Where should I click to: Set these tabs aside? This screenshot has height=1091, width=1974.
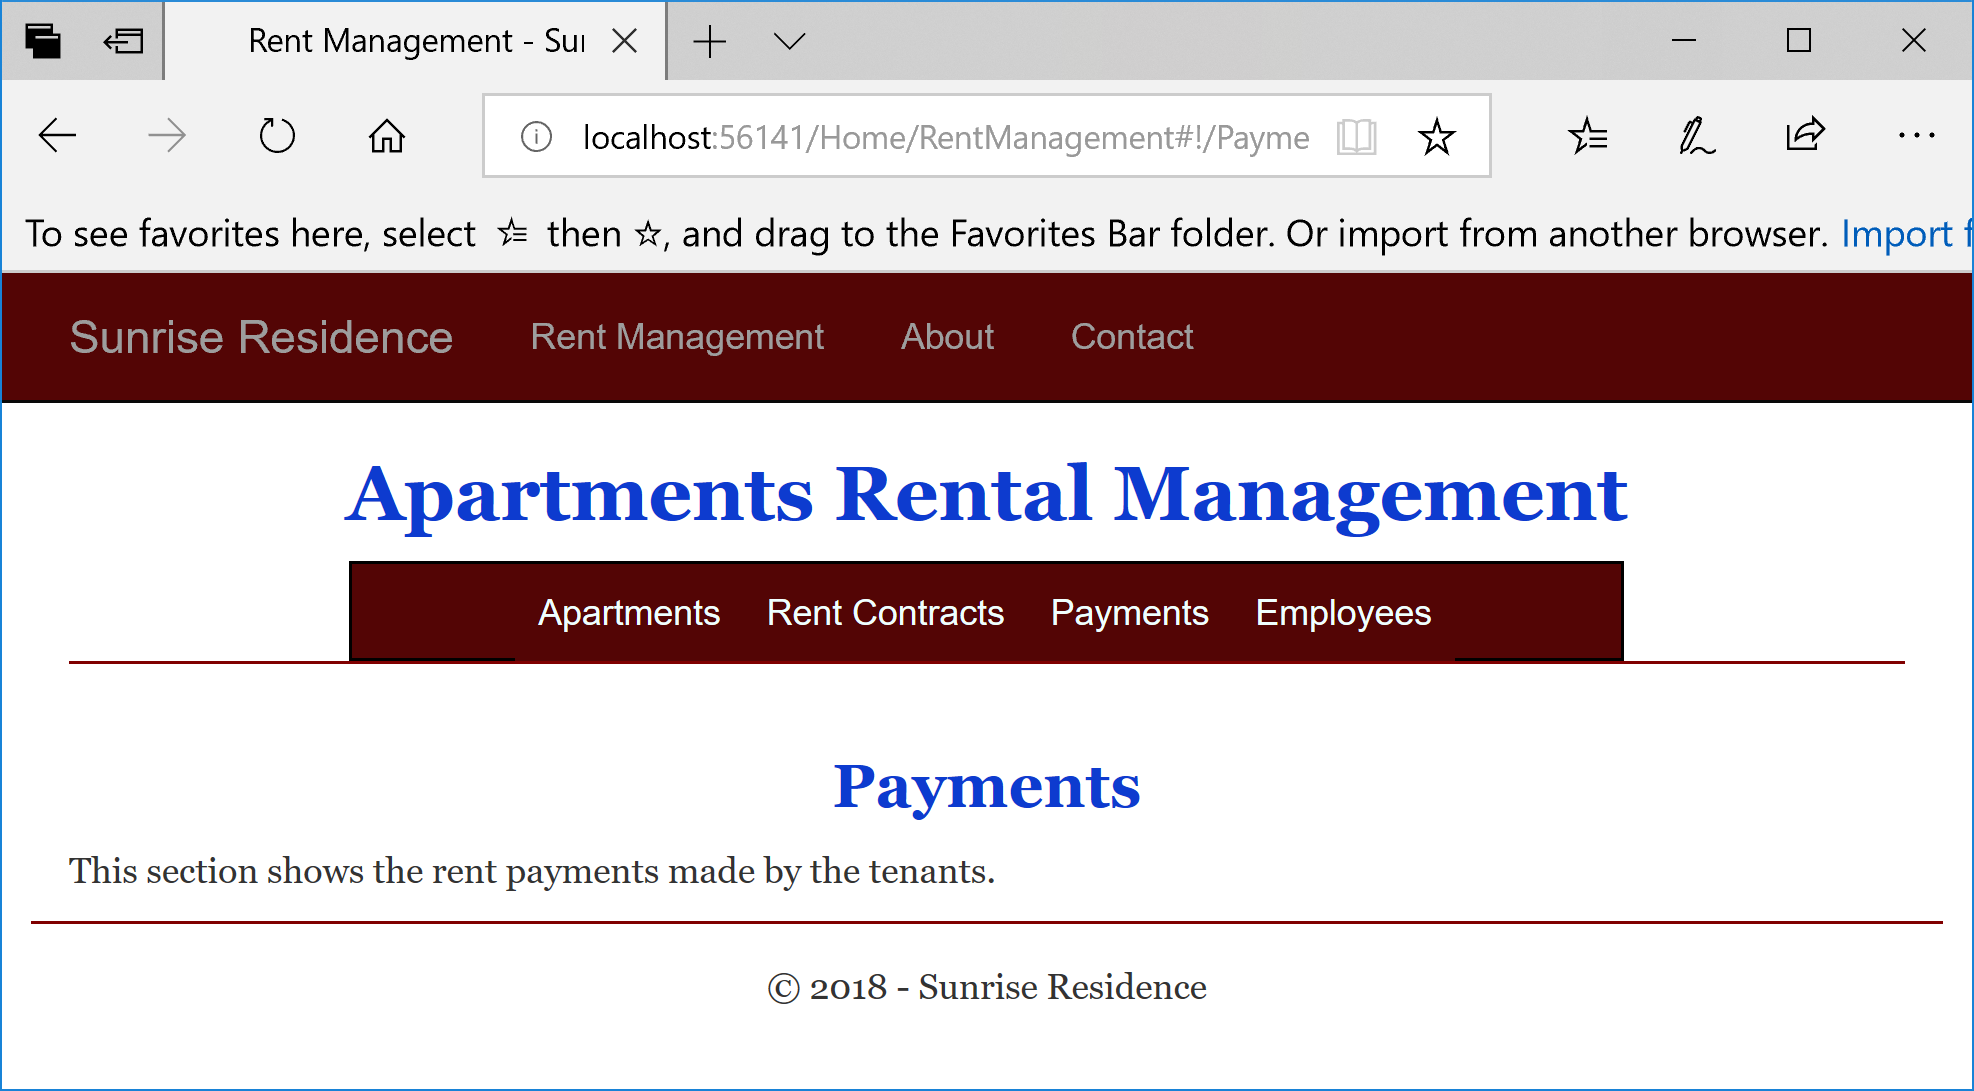(x=124, y=41)
